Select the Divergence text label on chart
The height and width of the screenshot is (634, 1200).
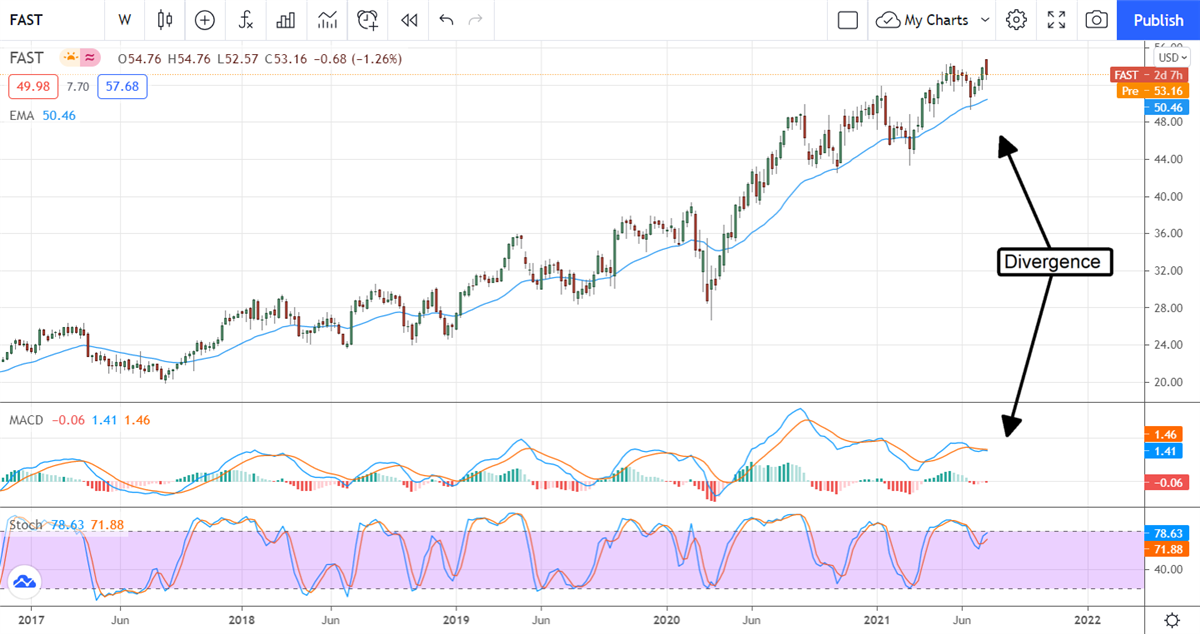click(x=1055, y=262)
